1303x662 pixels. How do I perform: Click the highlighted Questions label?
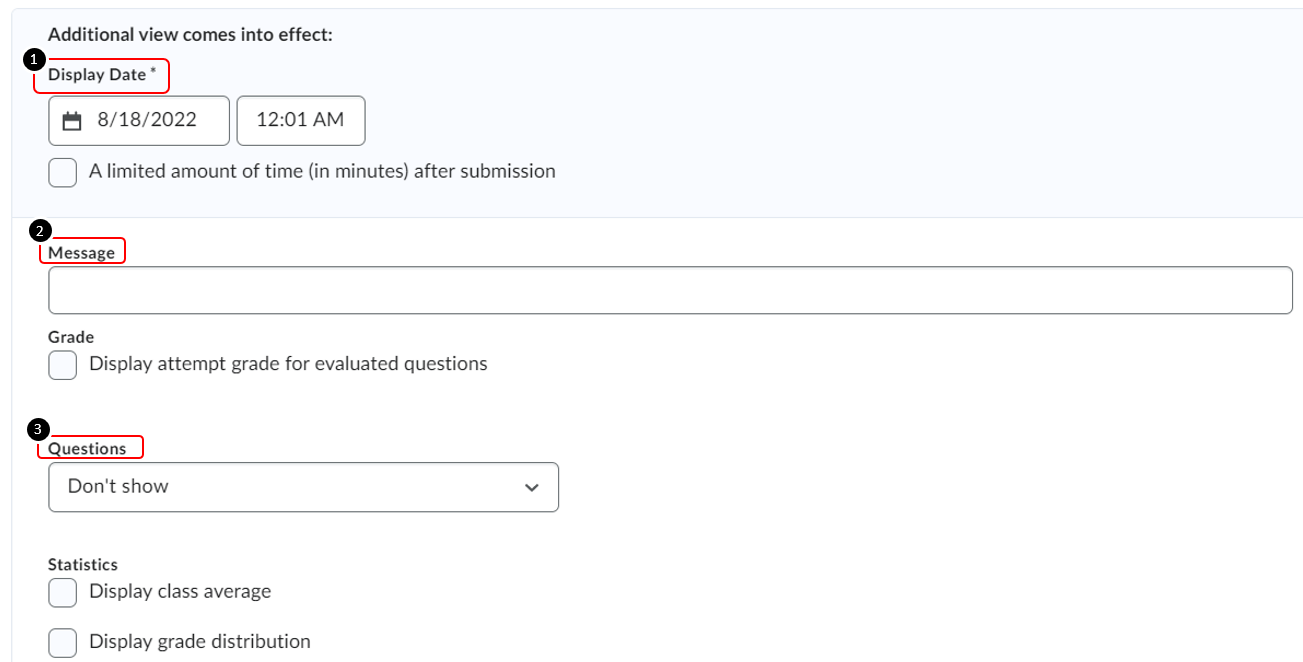pyautogui.click(x=88, y=449)
